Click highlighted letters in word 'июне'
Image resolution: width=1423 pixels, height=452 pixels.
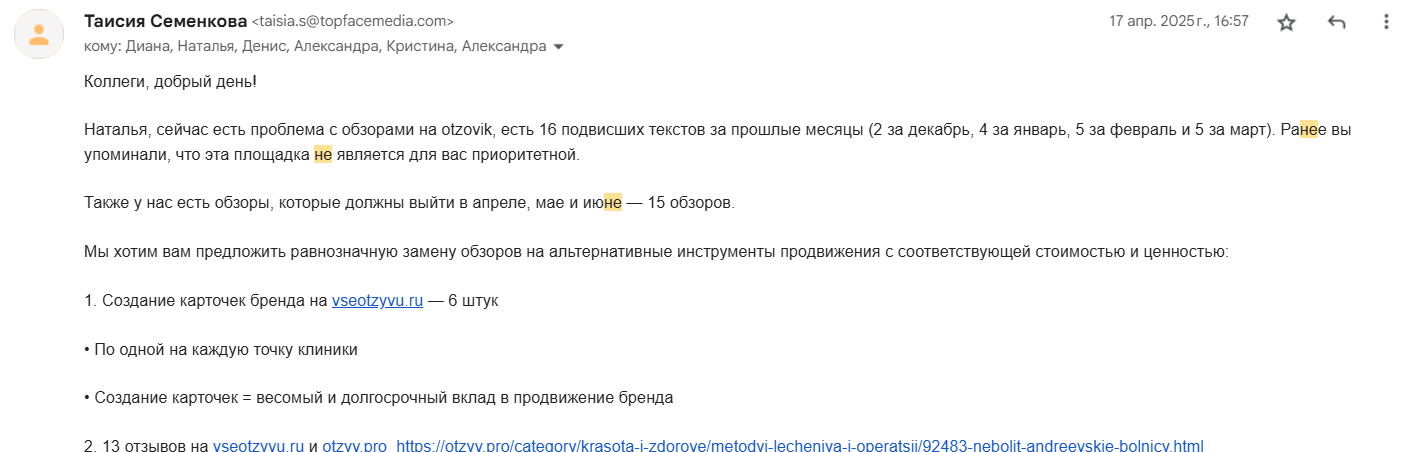pyautogui.click(x=613, y=203)
